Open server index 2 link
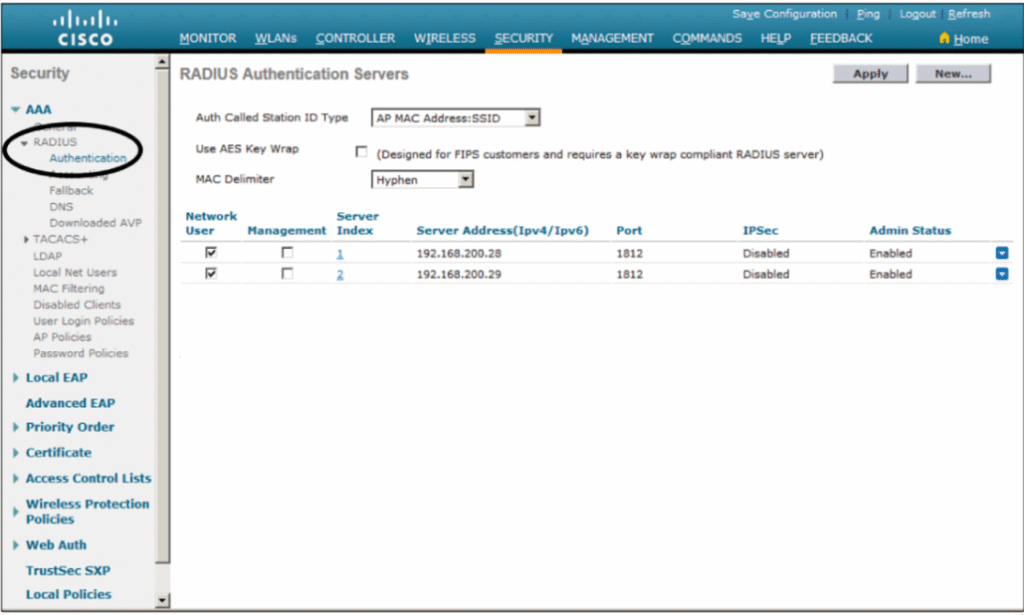The image size is (1024, 615). coord(340,274)
